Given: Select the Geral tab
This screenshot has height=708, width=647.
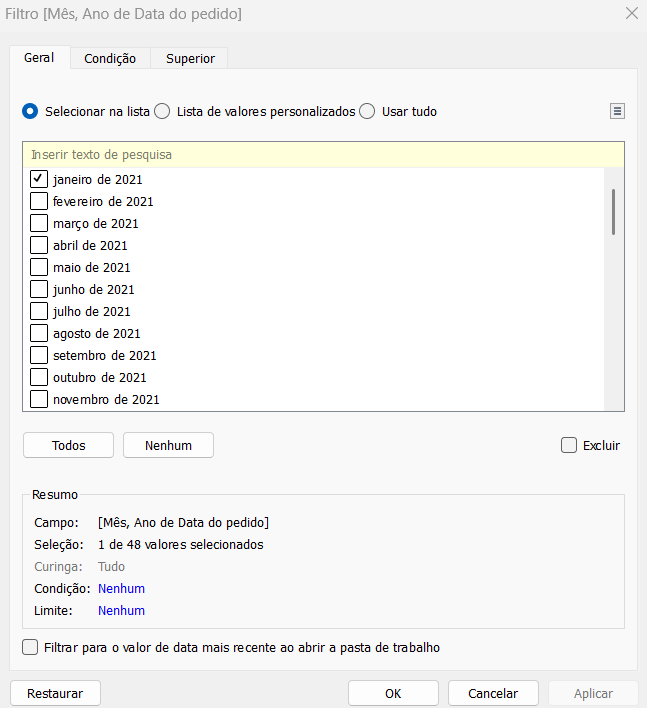Looking at the screenshot, I should 39,58.
